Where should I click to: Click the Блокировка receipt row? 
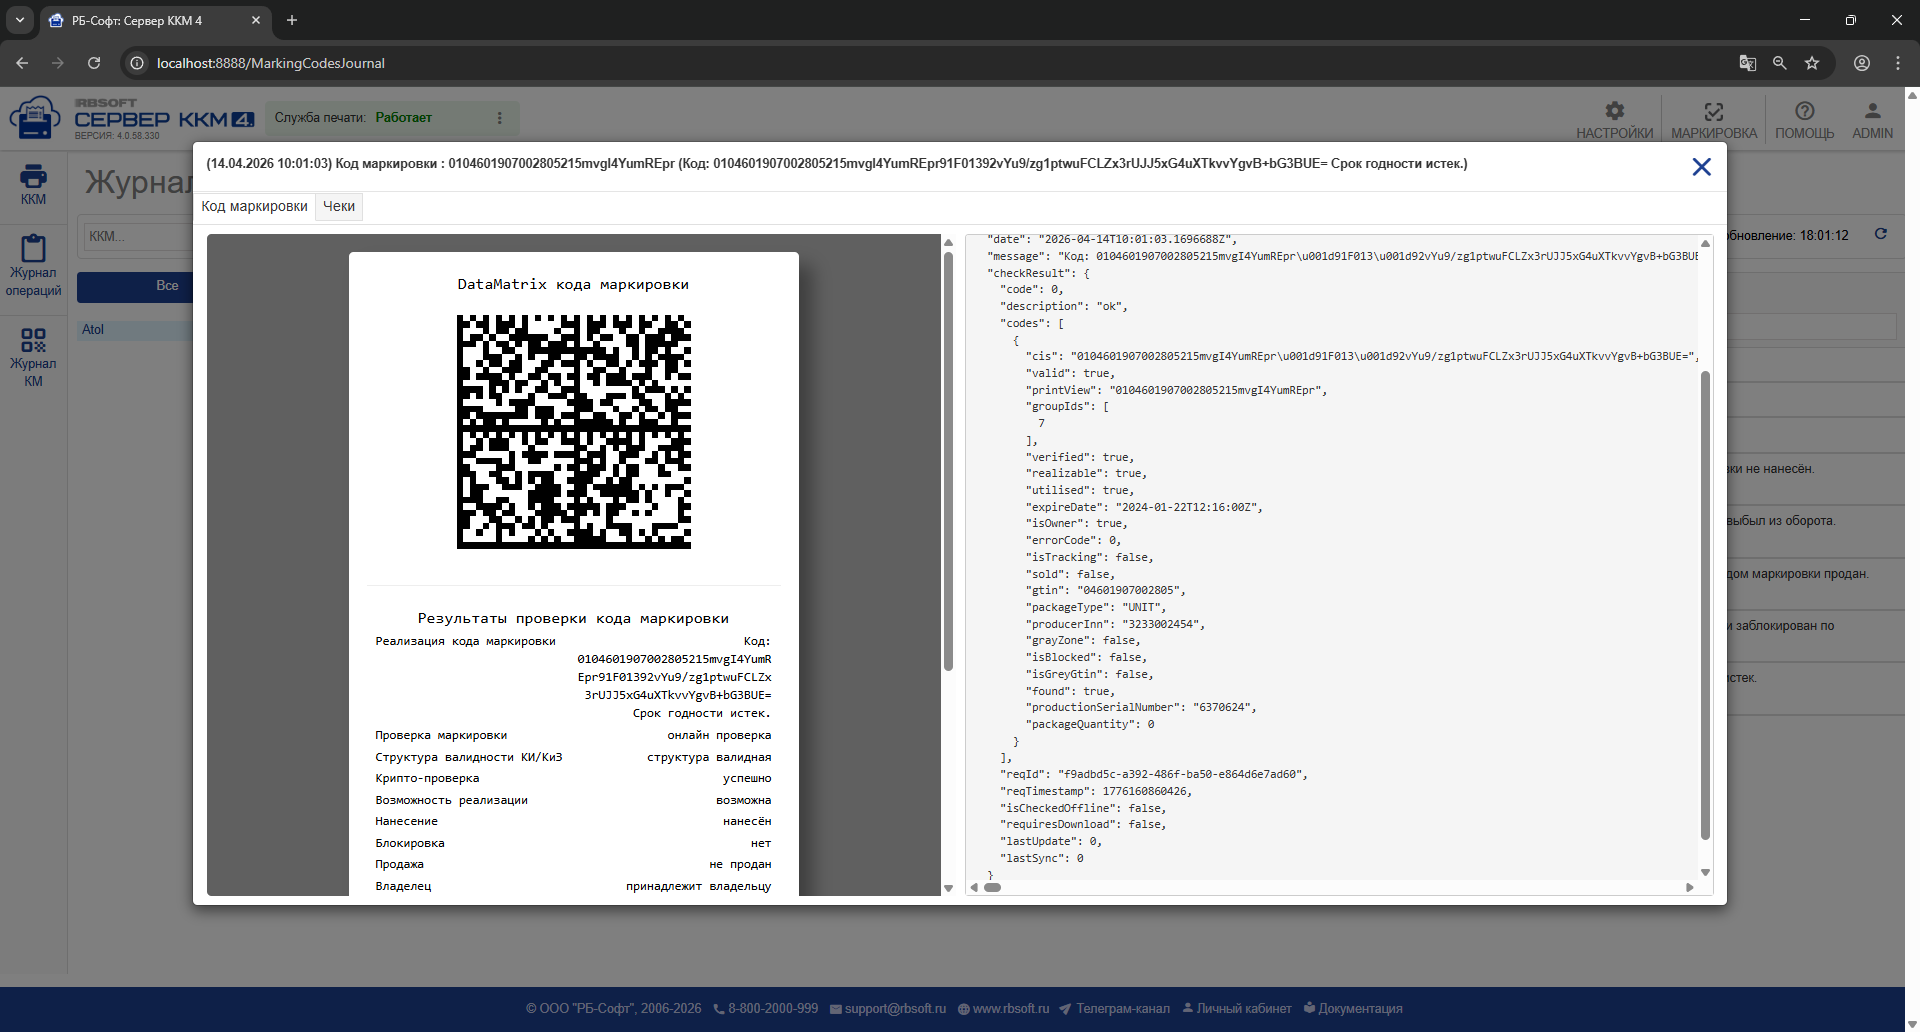coord(573,843)
